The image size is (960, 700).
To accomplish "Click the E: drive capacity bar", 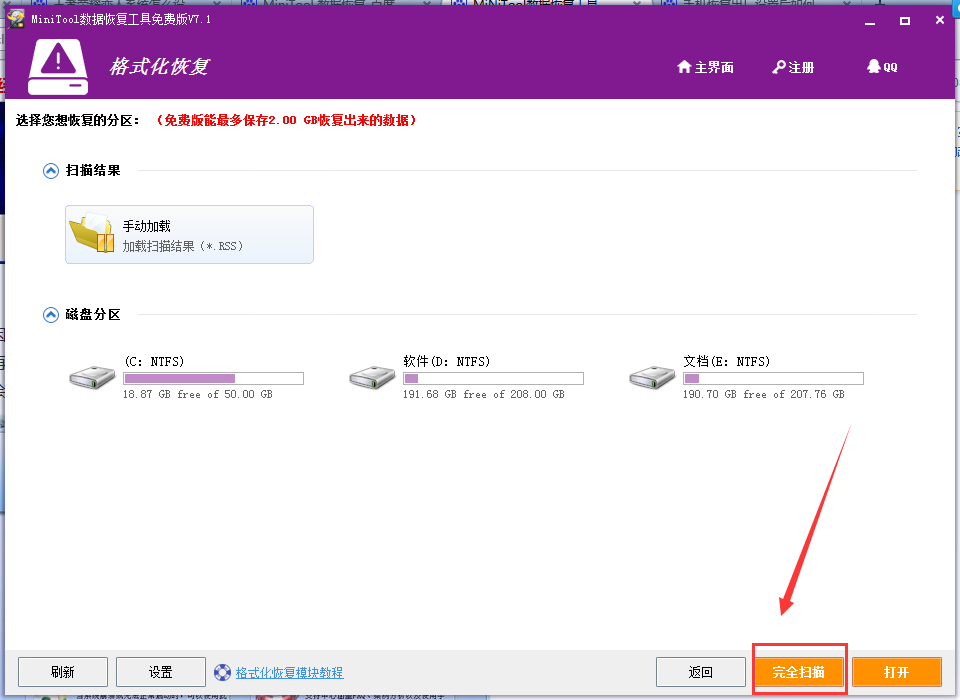I will tap(775, 378).
